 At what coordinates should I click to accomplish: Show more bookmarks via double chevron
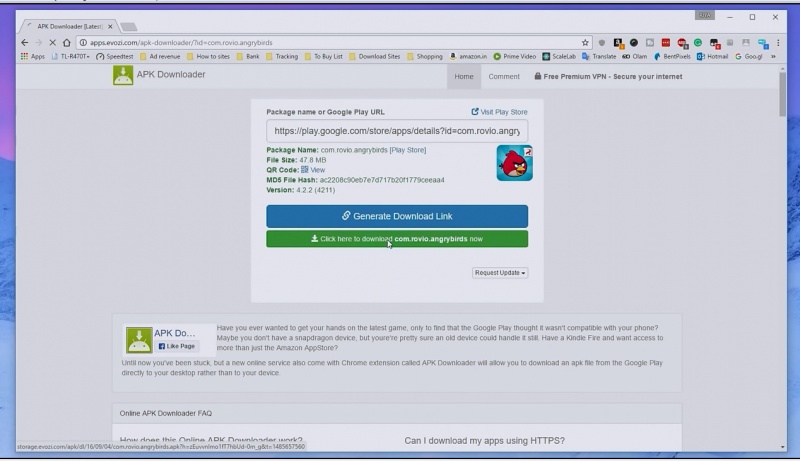[773, 57]
